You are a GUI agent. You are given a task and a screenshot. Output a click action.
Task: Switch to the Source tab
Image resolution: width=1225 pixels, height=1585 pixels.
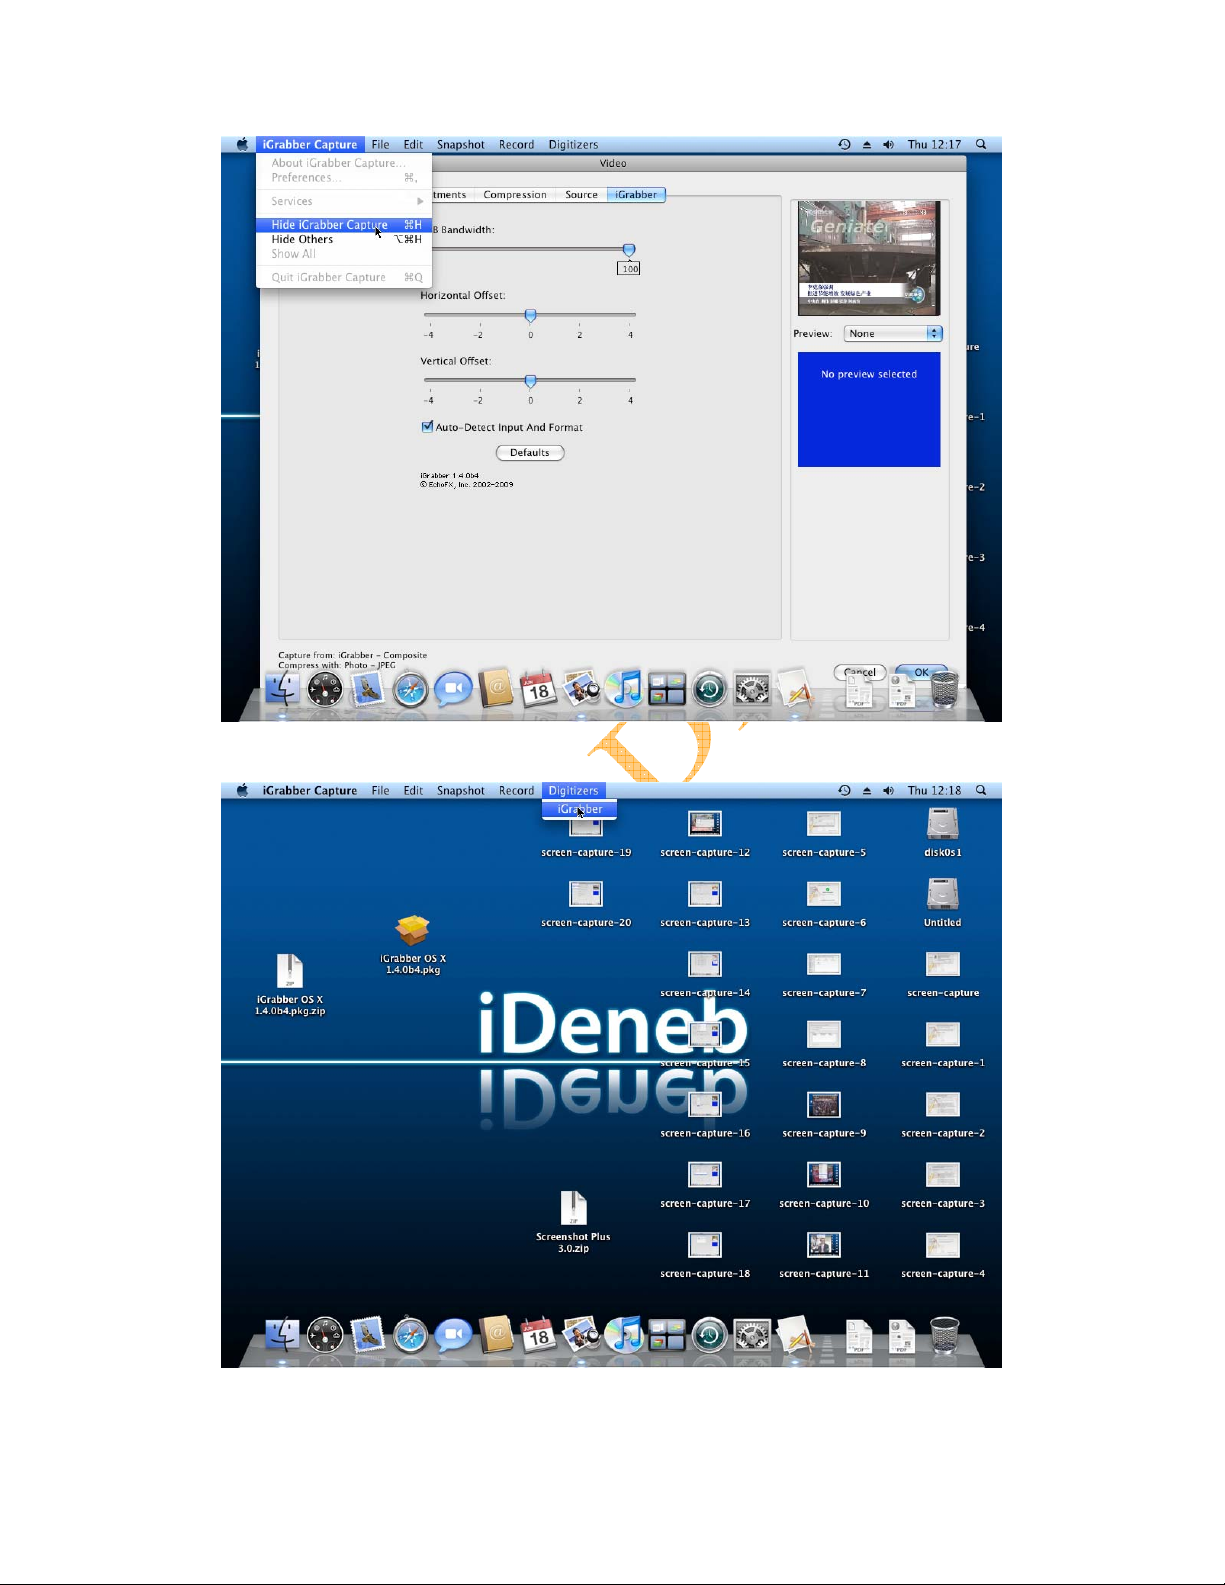(x=581, y=195)
